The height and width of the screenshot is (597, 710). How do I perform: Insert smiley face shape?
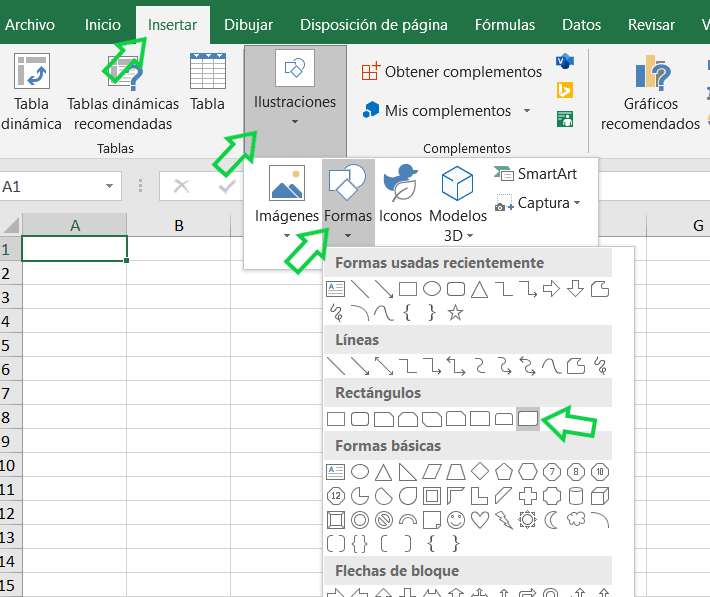[x=456, y=520]
